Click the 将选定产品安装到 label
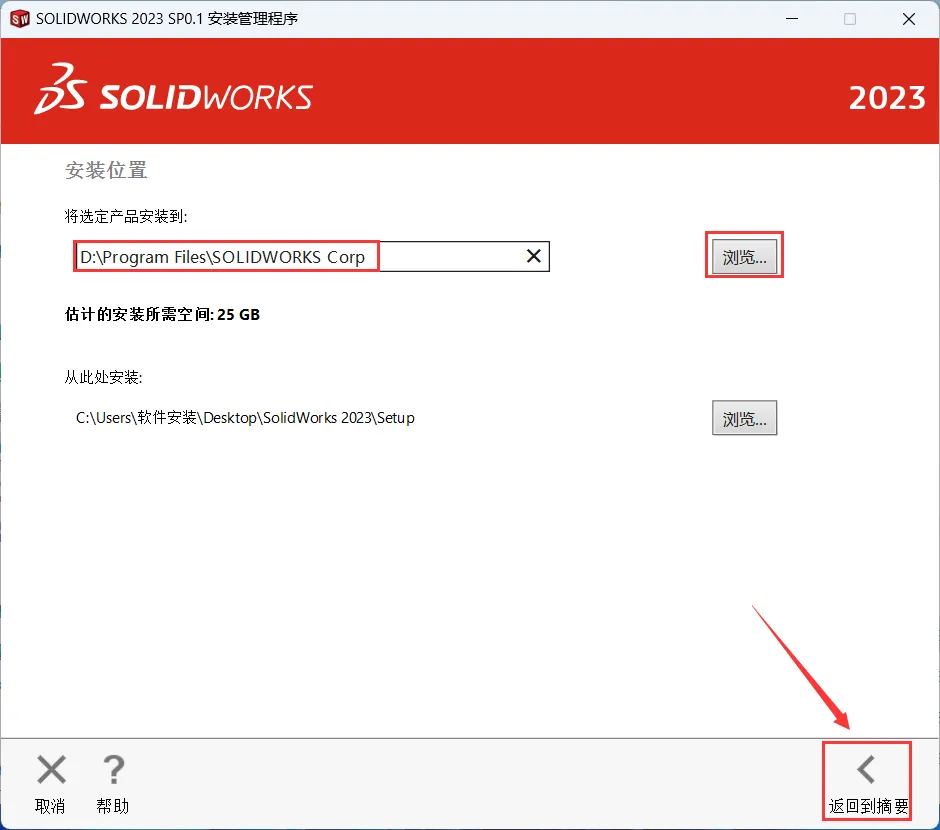The image size is (940, 830). pyautogui.click(x=126, y=216)
